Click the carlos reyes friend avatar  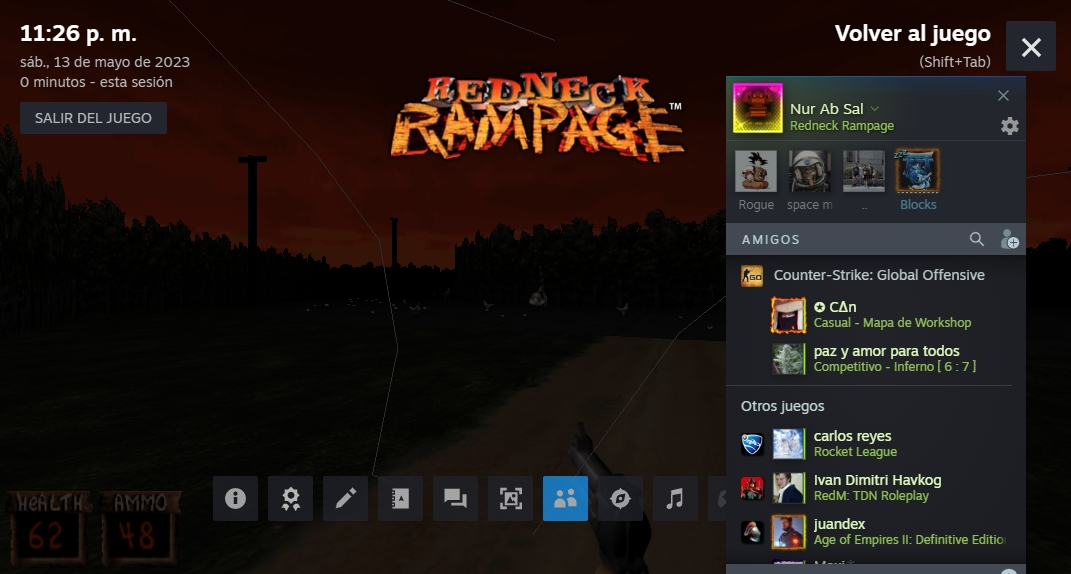pos(788,444)
